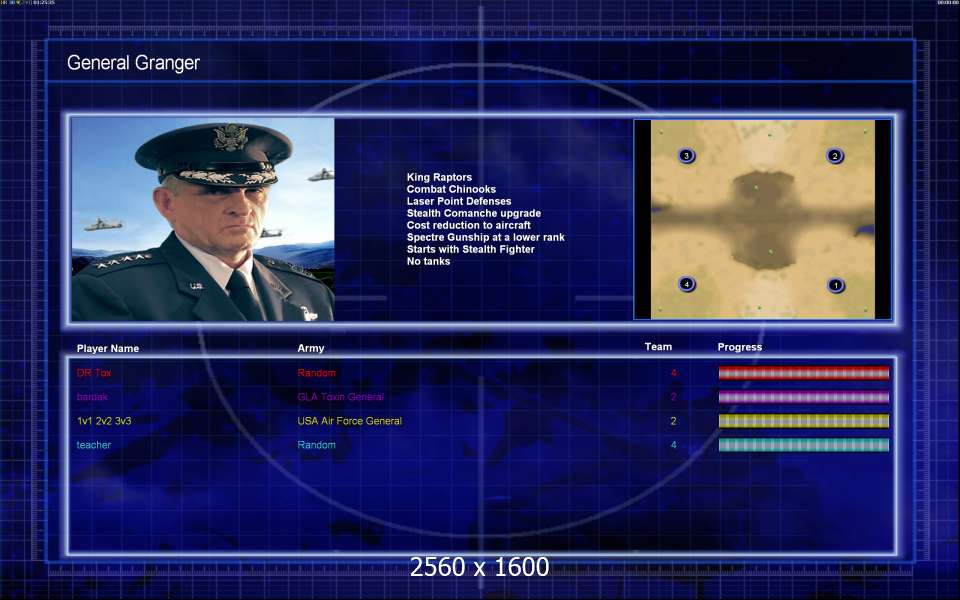Click the "Progress" column header
The width and height of the screenshot is (960, 600).
click(x=740, y=347)
